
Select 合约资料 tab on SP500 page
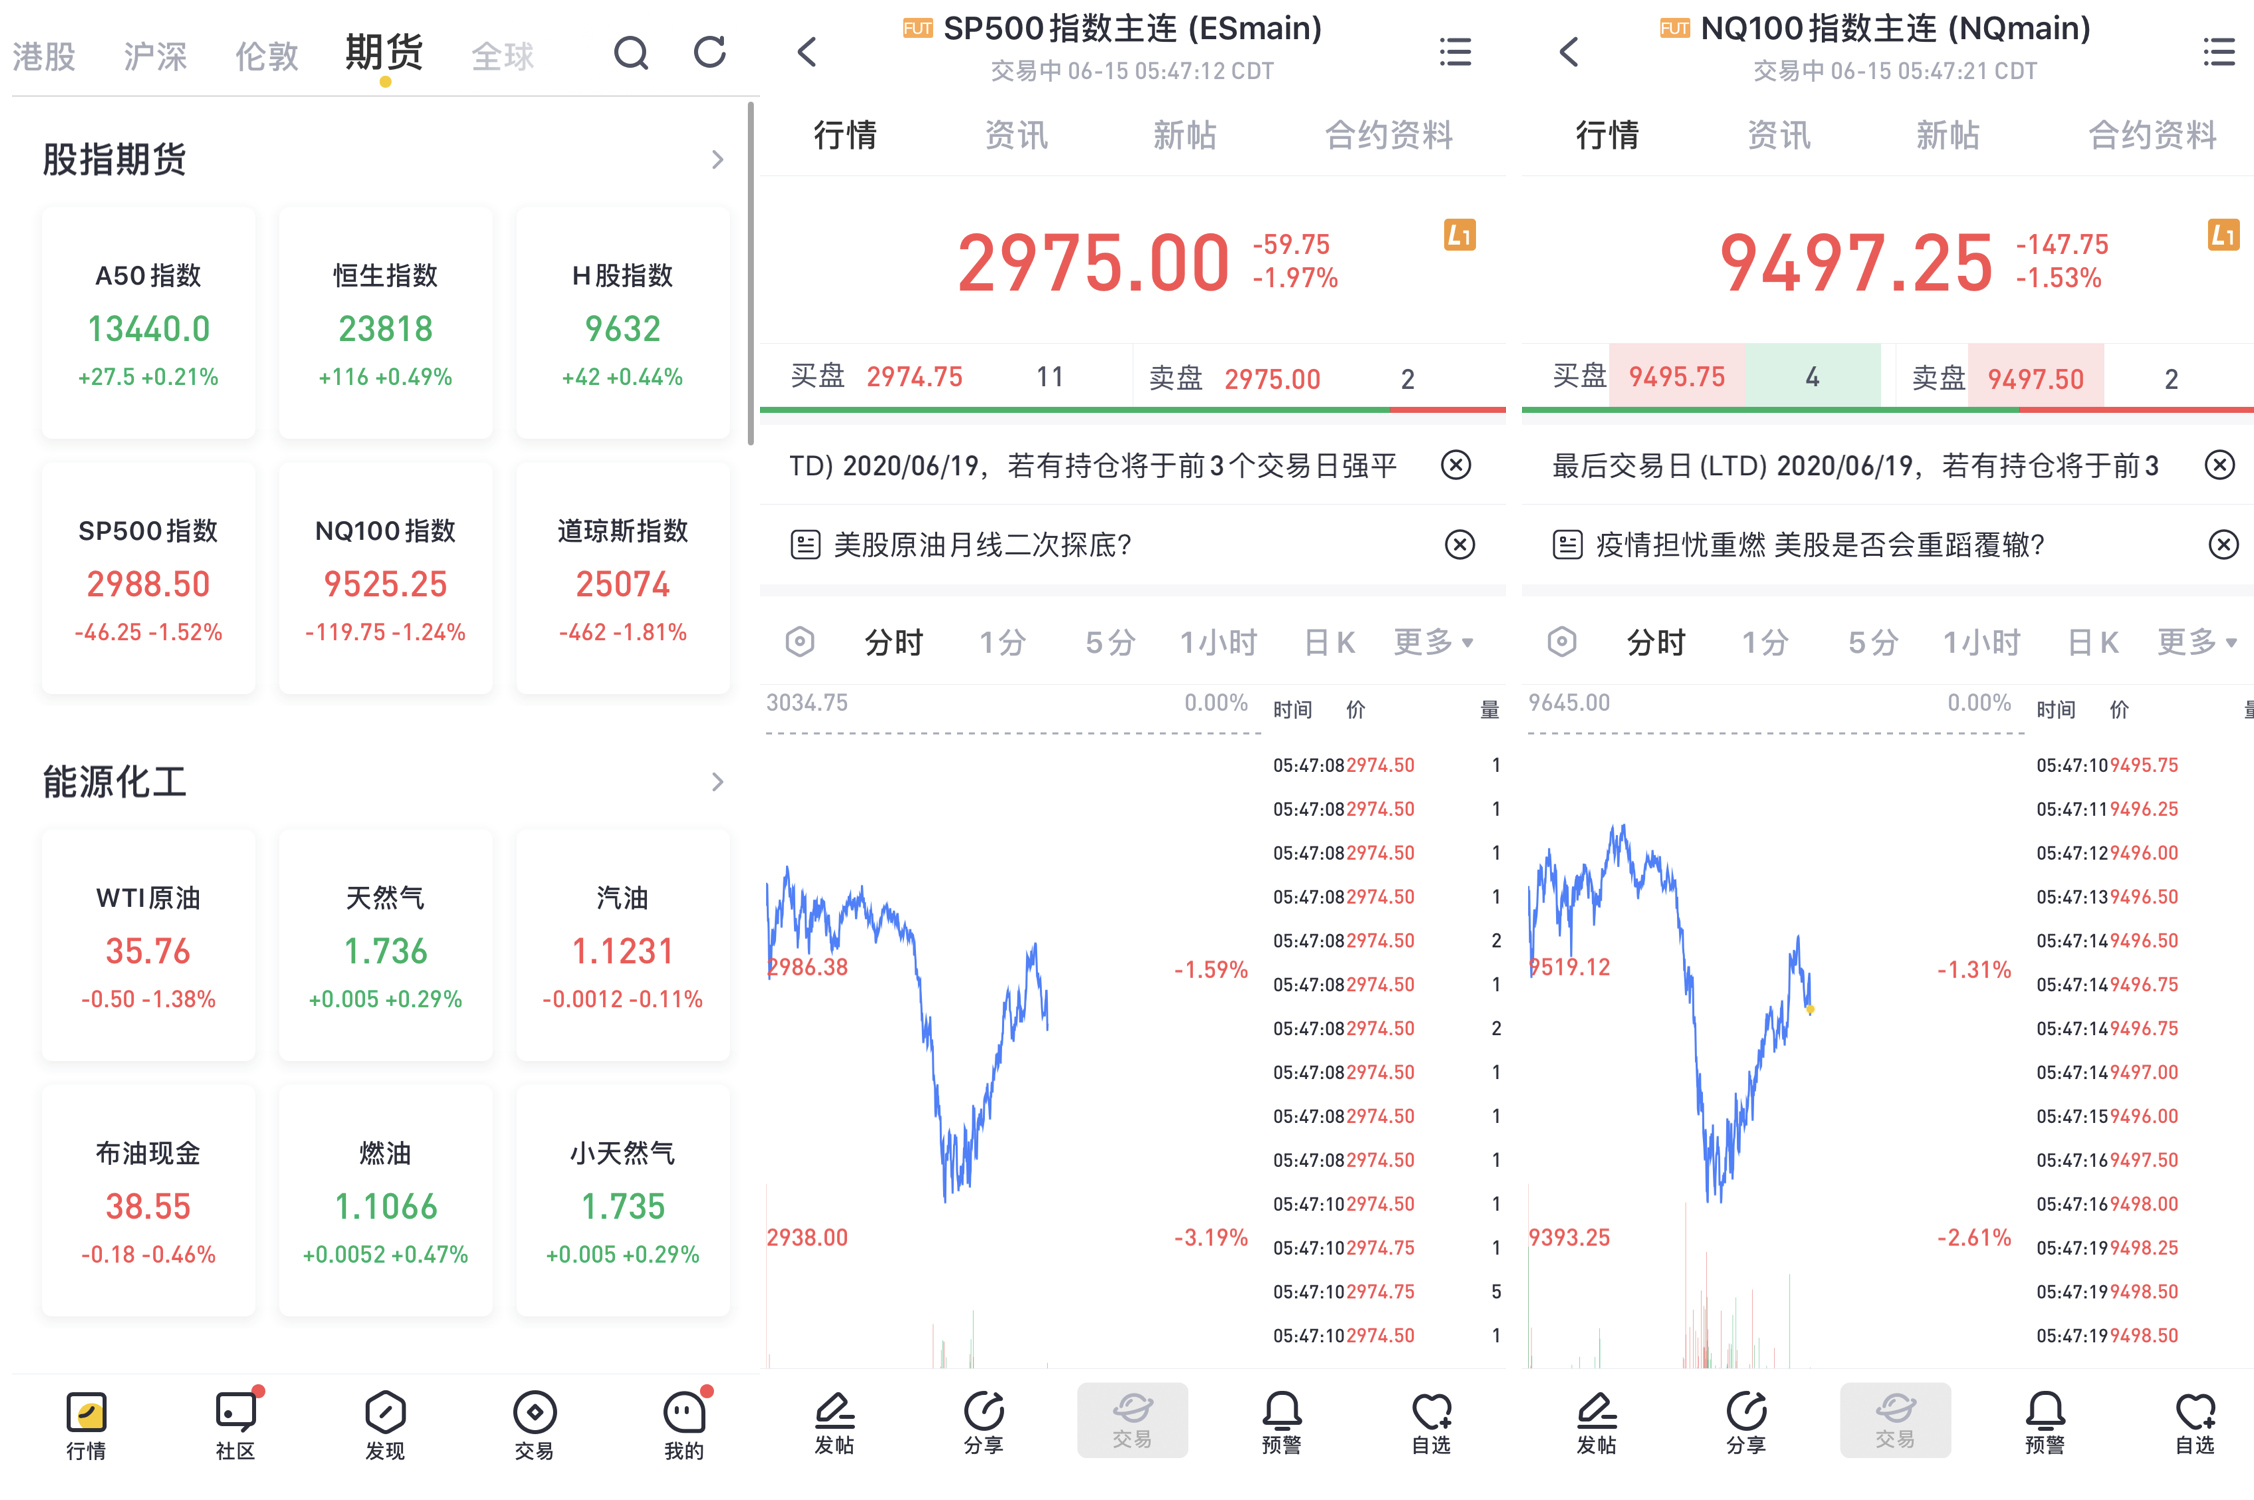coord(1388,135)
